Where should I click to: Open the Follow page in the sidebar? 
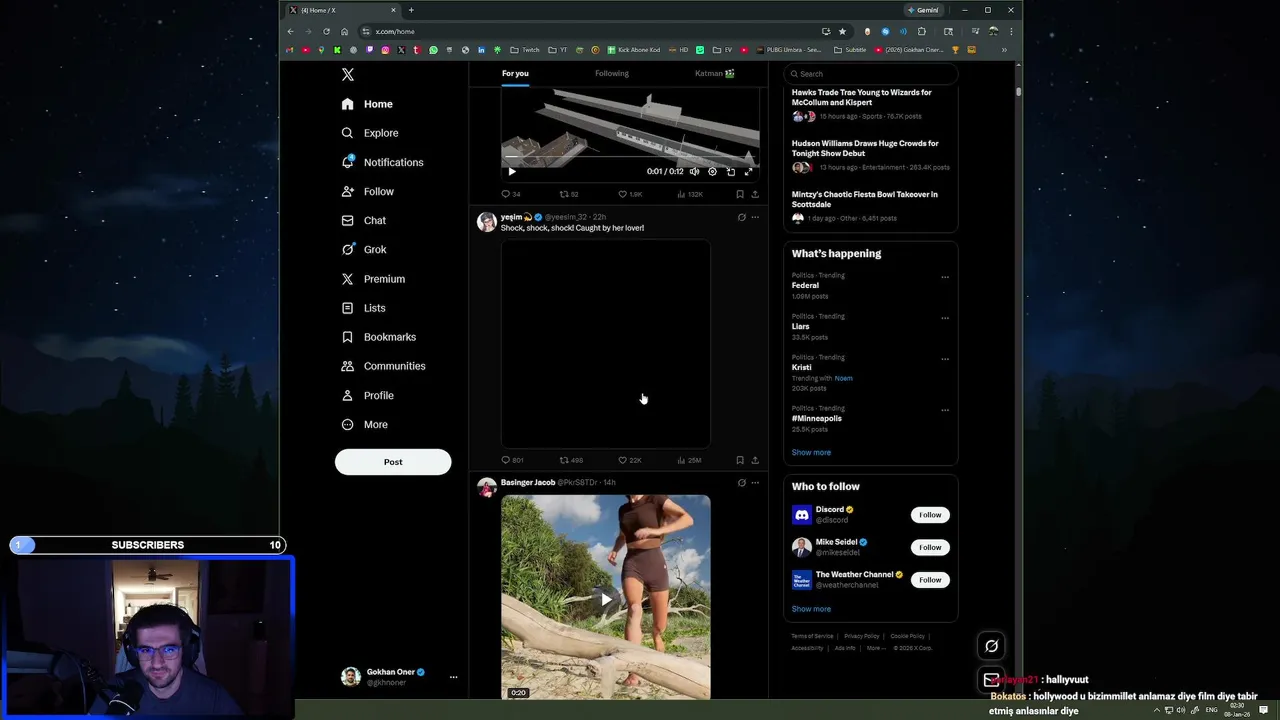367,191
